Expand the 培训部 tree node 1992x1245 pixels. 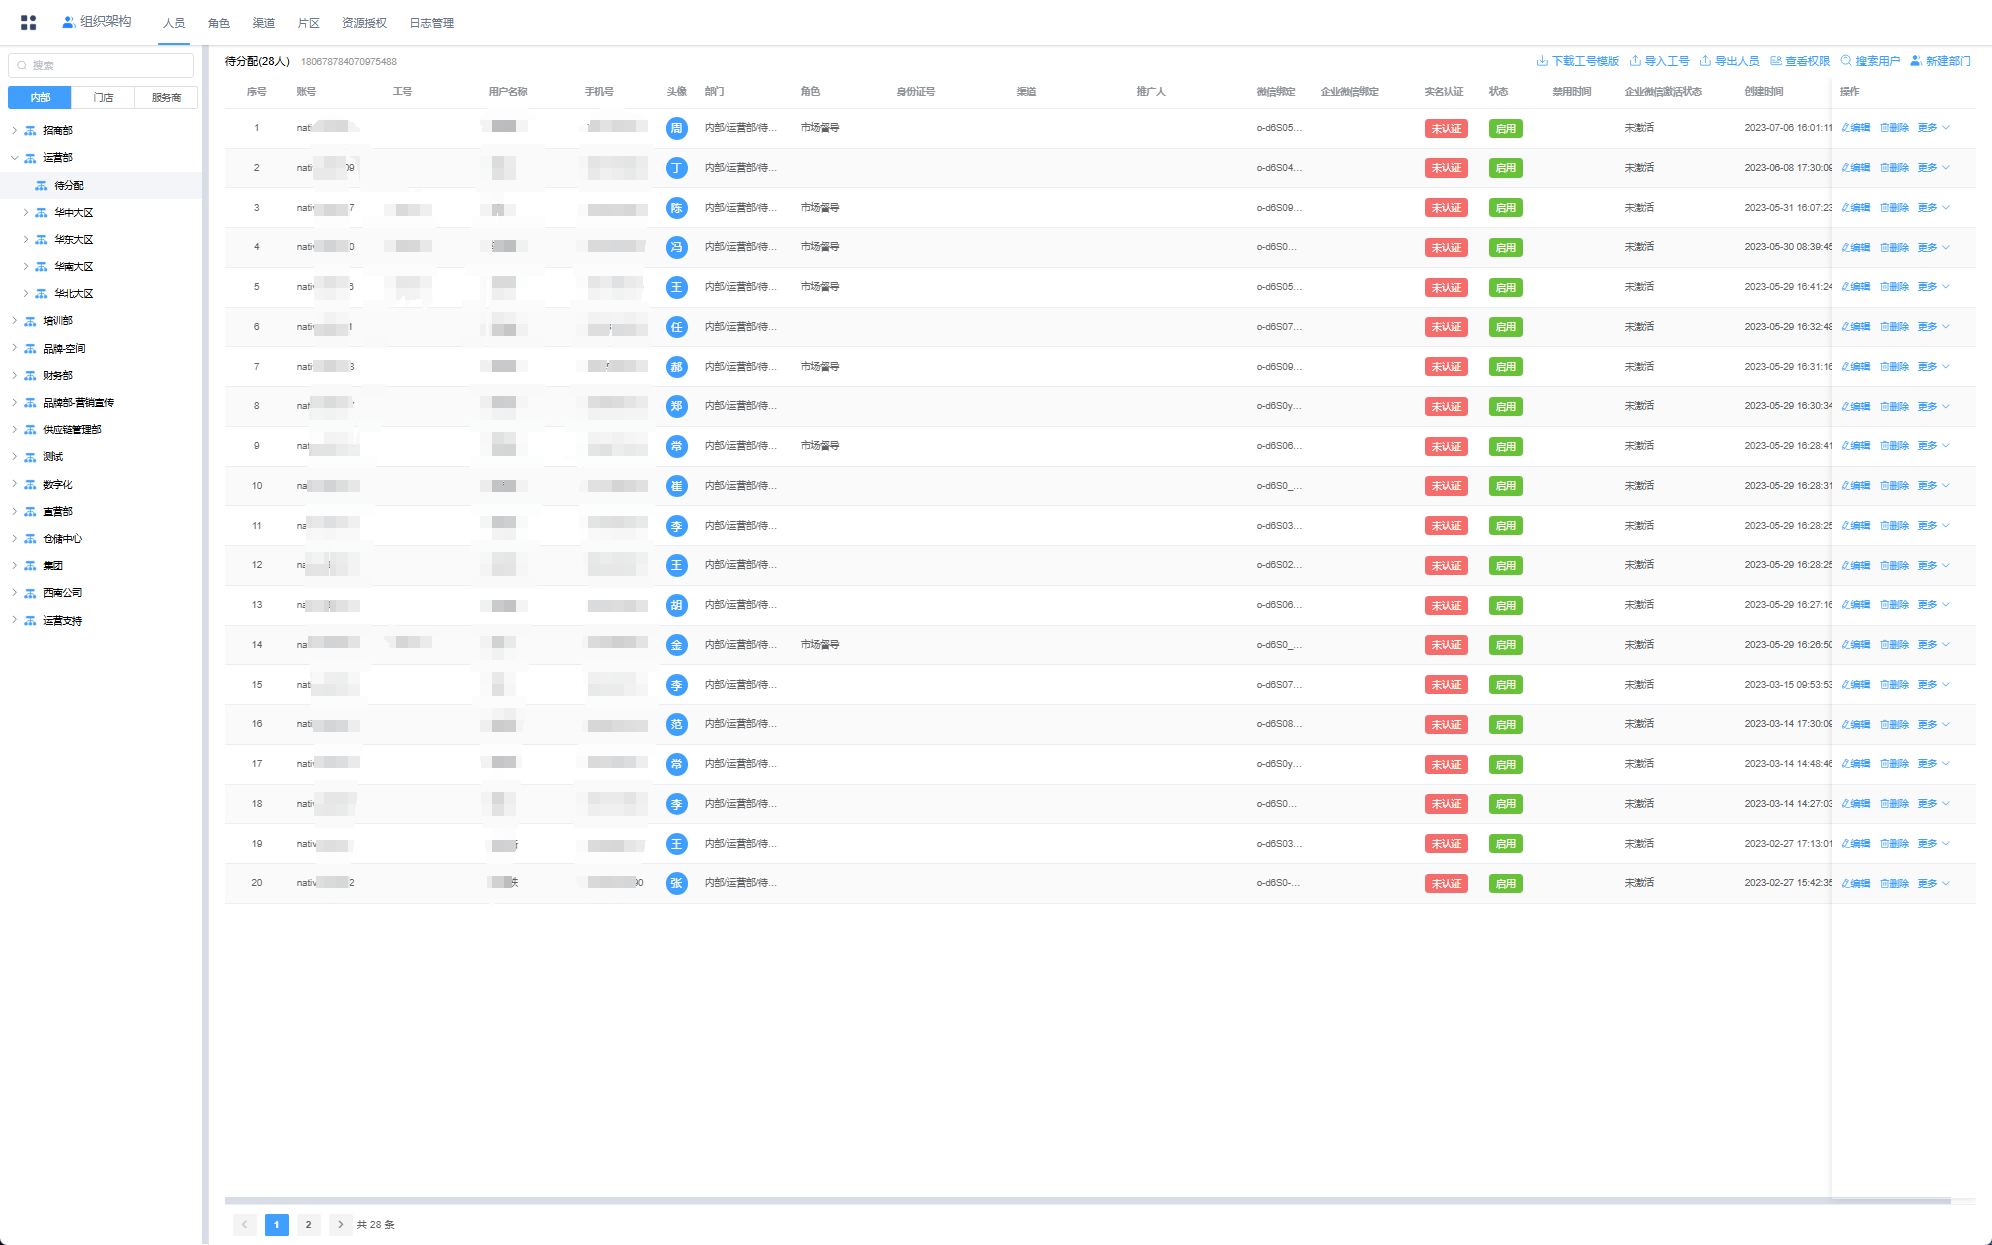14,320
